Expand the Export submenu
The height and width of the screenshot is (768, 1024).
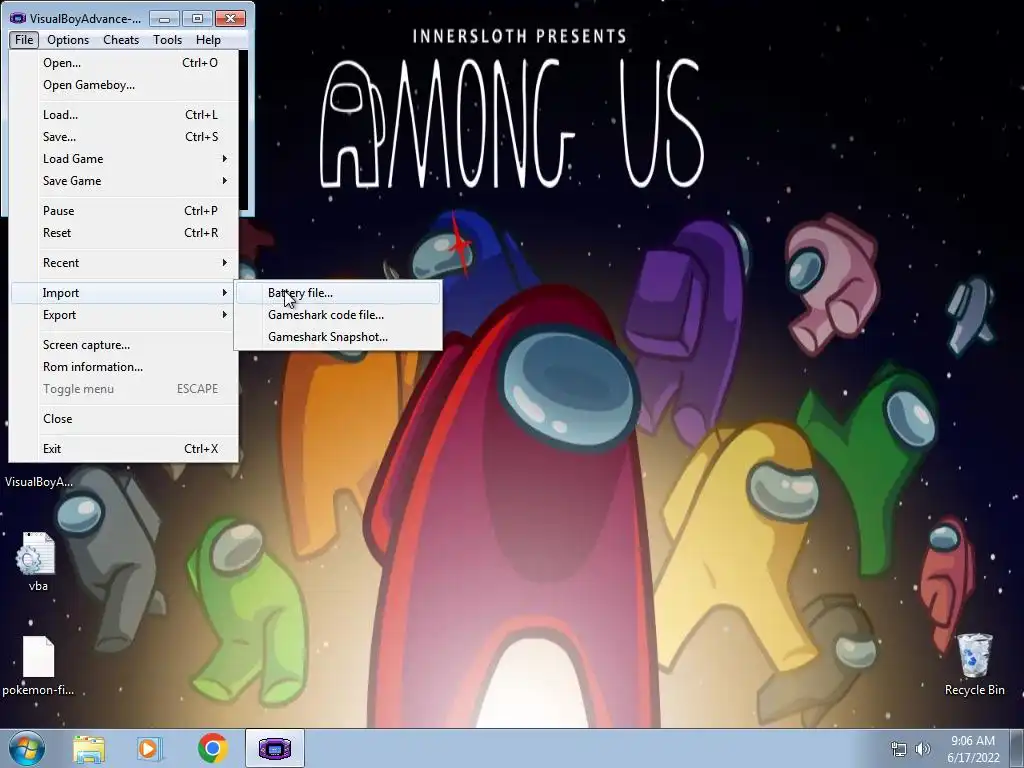click(124, 315)
